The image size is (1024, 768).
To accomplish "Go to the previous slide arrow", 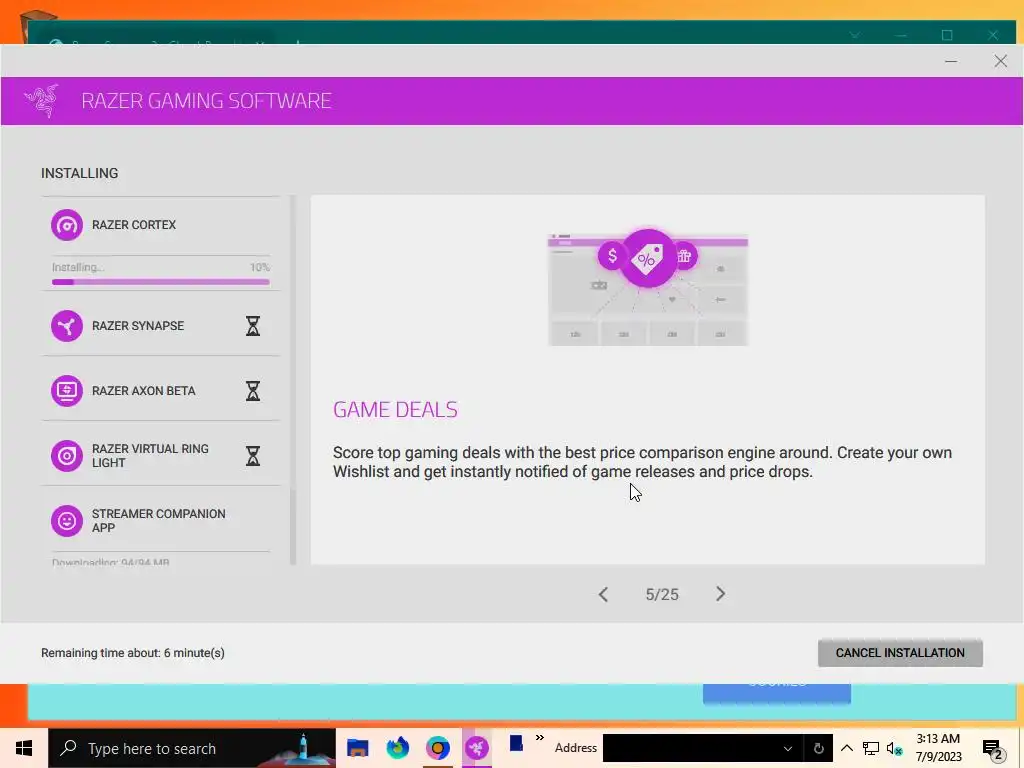I will point(603,594).
